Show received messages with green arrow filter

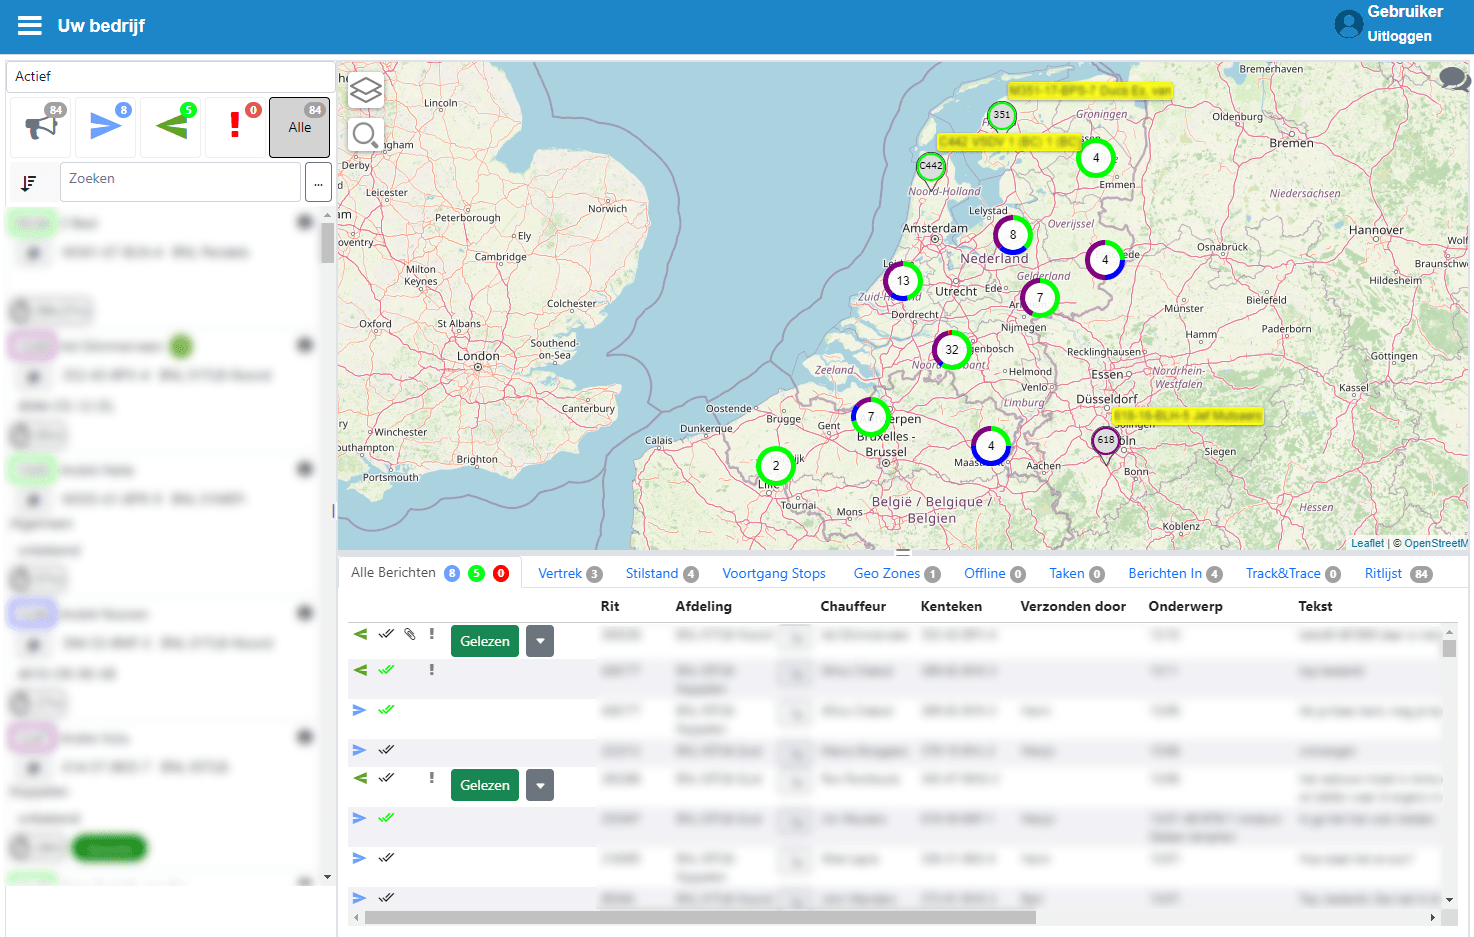(171, 127)
